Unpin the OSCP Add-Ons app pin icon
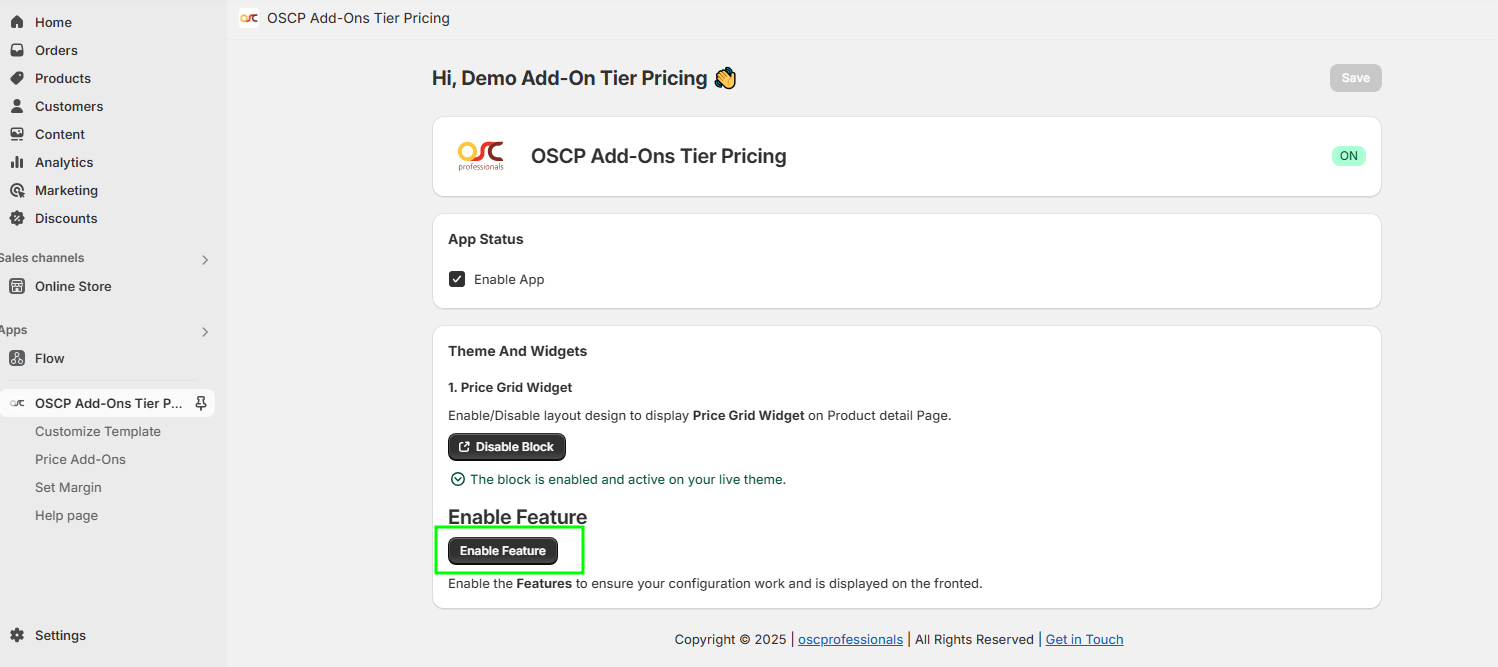 (201, 403)
